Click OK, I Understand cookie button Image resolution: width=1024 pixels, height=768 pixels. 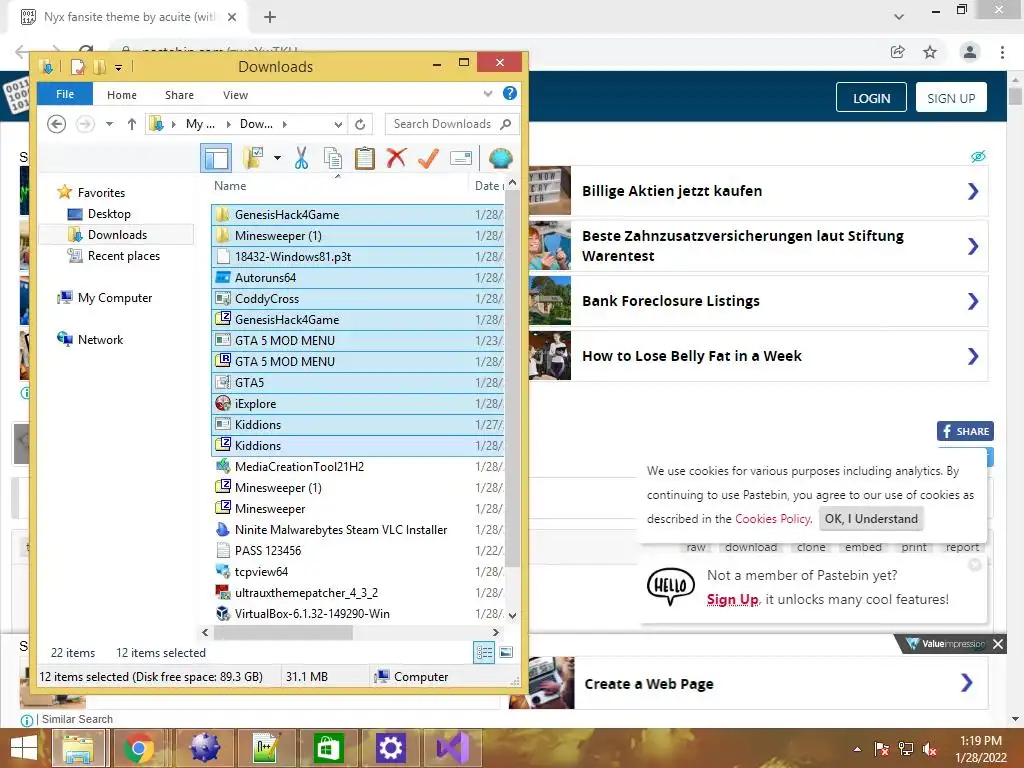coord(871,519)
